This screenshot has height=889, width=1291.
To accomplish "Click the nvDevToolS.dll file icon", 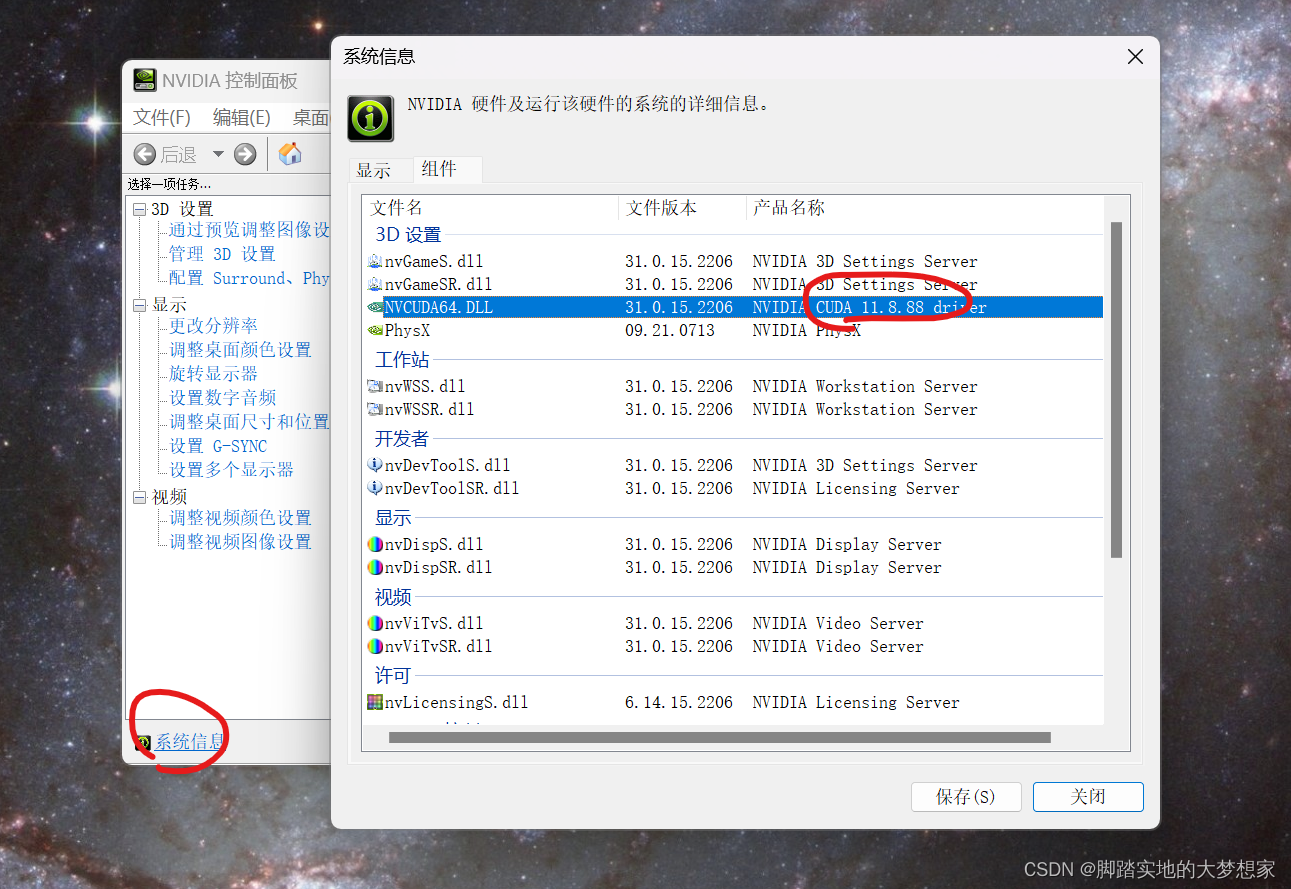I will tap(375, 465).
